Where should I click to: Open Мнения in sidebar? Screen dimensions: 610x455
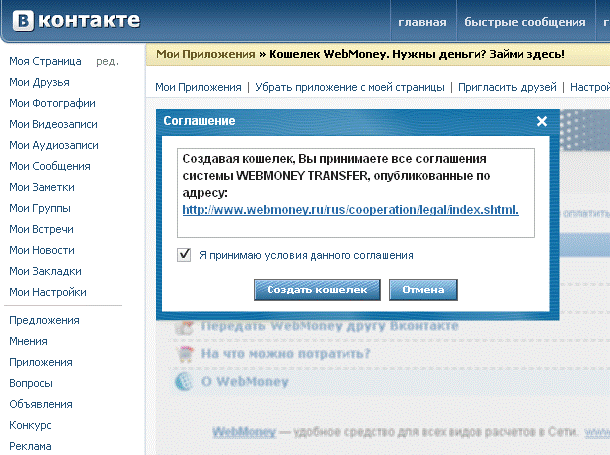28,341
